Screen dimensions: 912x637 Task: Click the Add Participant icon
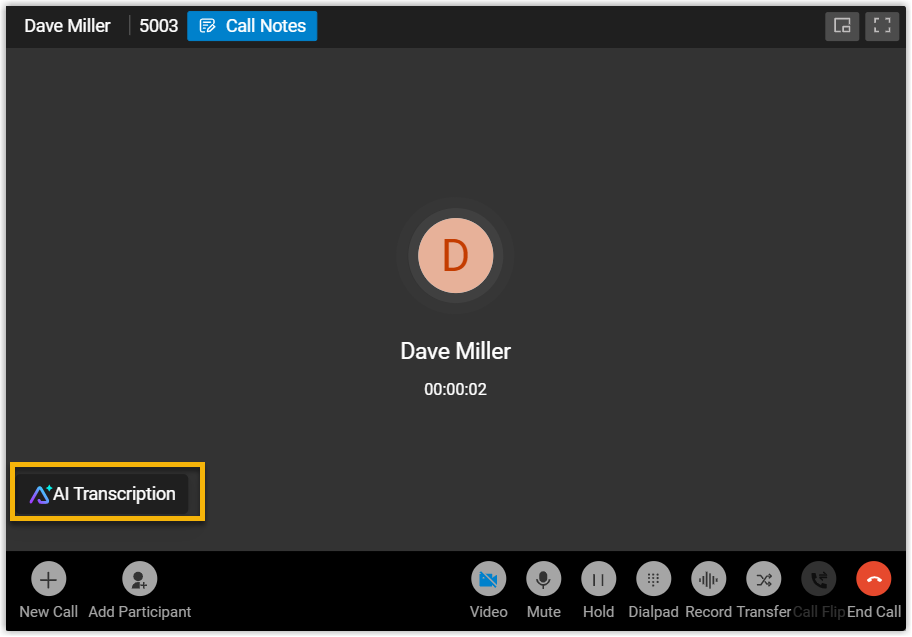coord(139,579)
